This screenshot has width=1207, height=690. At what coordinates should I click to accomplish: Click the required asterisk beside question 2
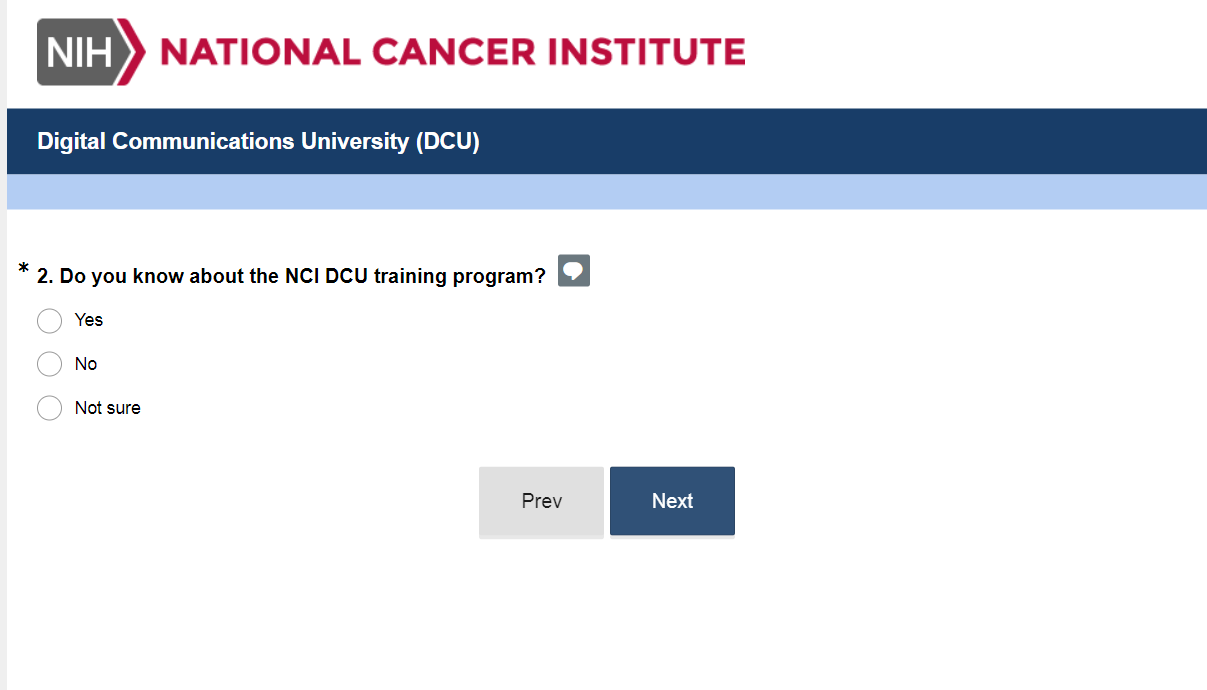click(x=24, y=270)
